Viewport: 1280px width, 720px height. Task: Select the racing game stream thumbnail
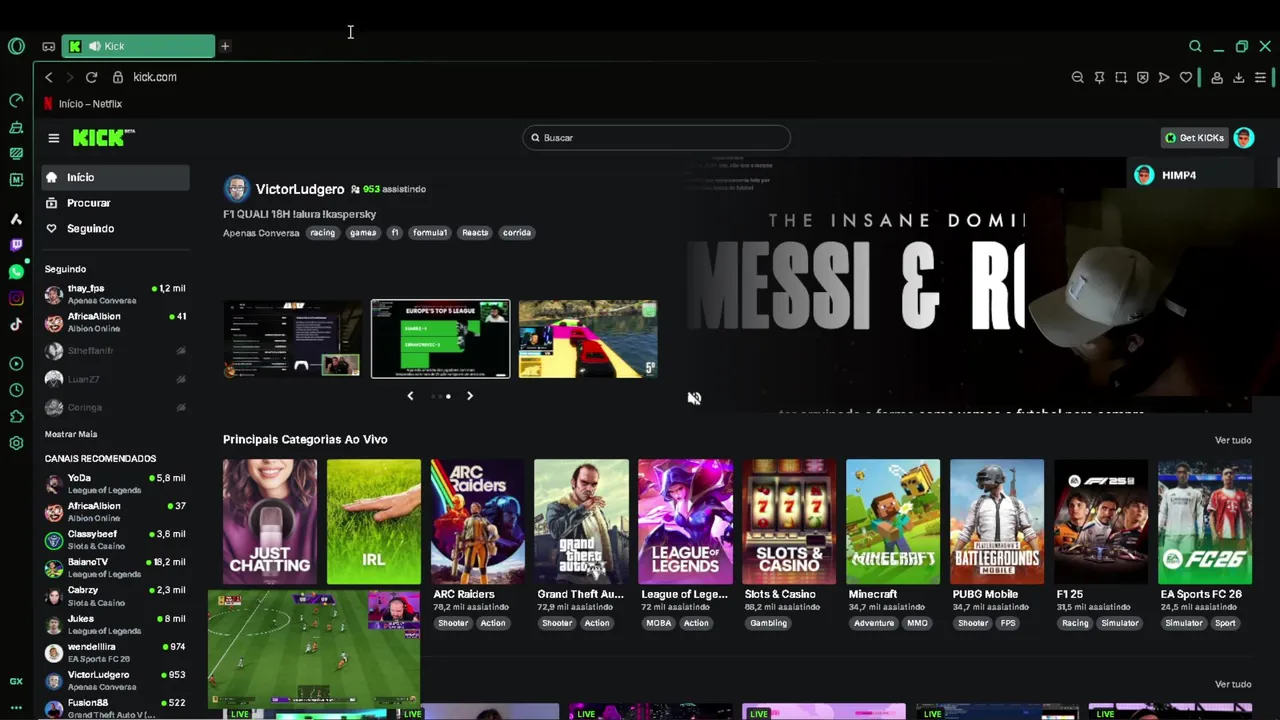tap(588, 339)
